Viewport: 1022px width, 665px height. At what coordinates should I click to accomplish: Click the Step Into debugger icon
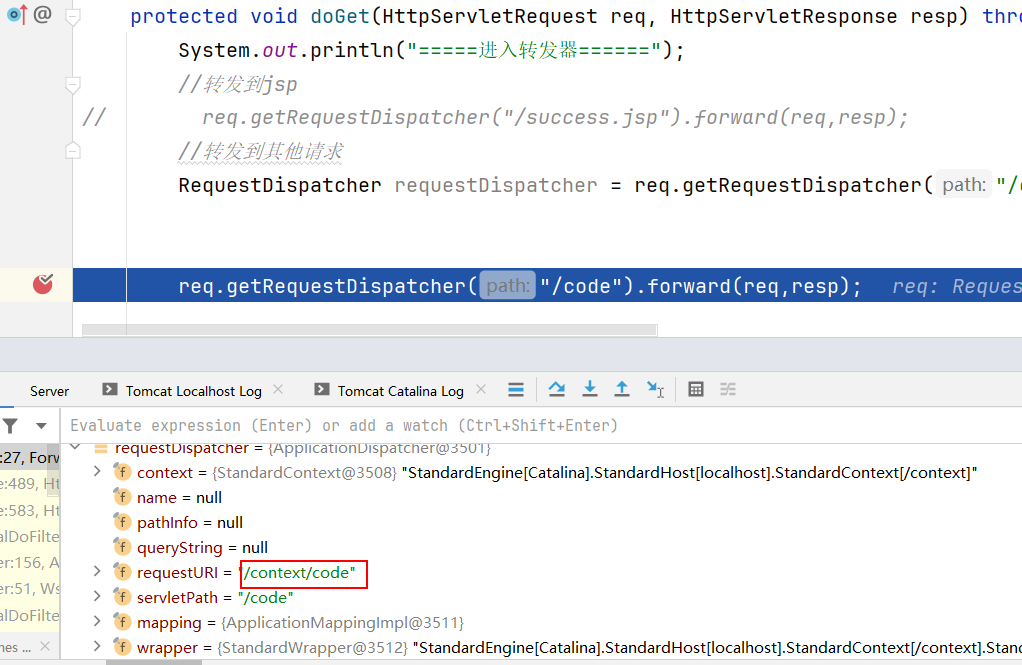coord(590,389)
